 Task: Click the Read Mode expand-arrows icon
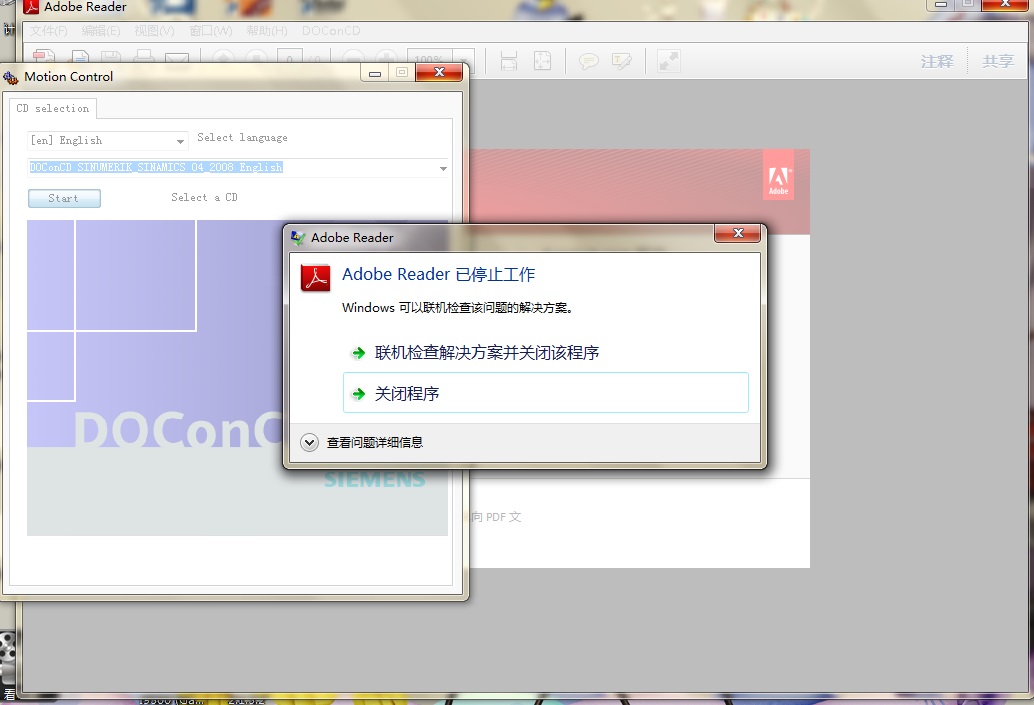click(x=668, y=61)
